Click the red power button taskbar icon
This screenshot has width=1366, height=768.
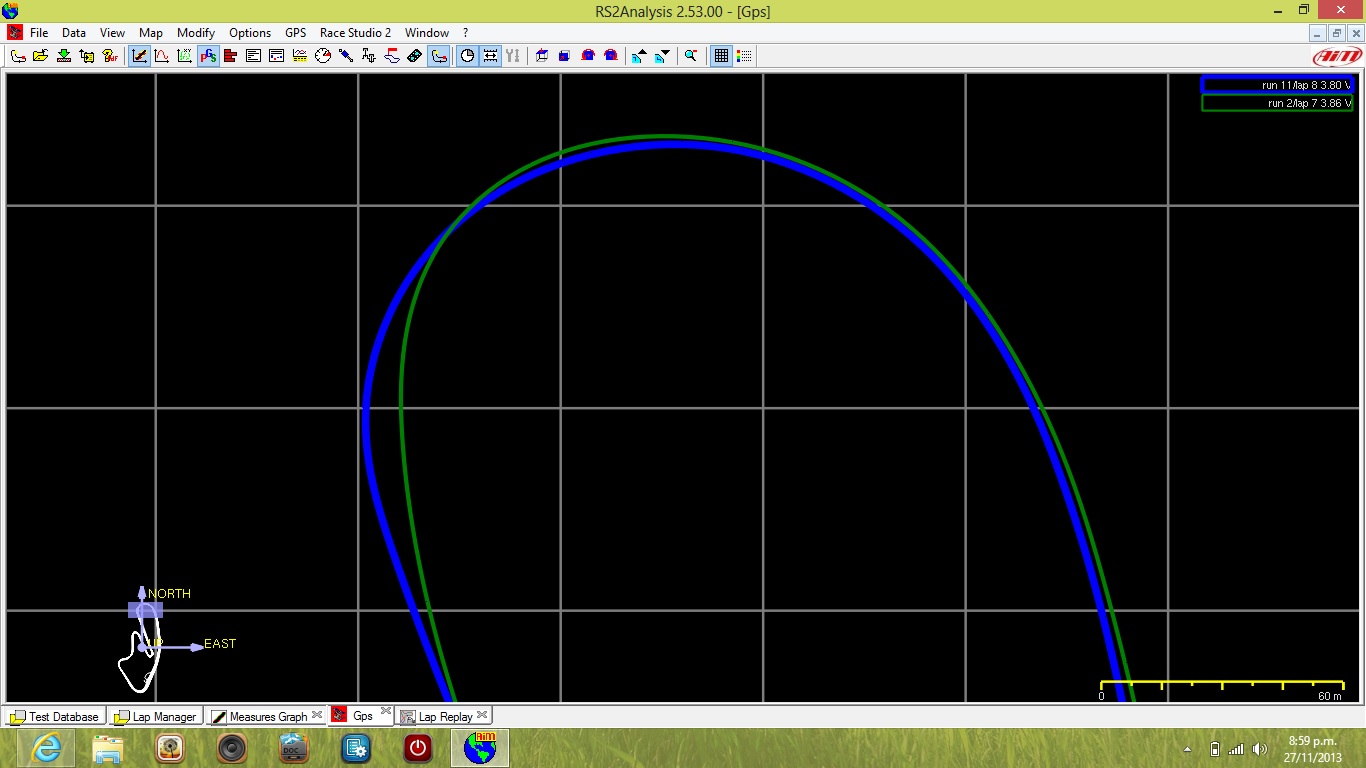(x=418, y=748)
